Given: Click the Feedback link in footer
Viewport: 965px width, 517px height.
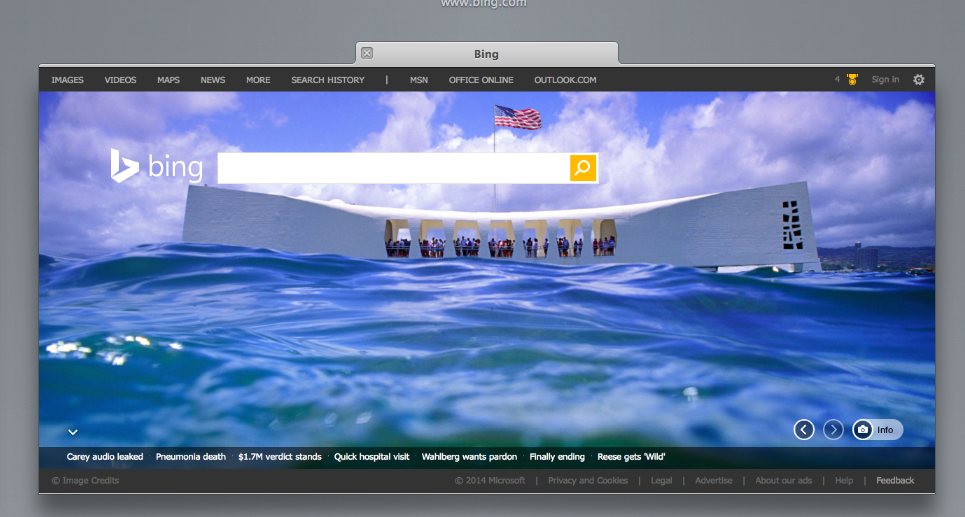Looking at the screenshot, I should pyautogui.click(x=895, y=481).
